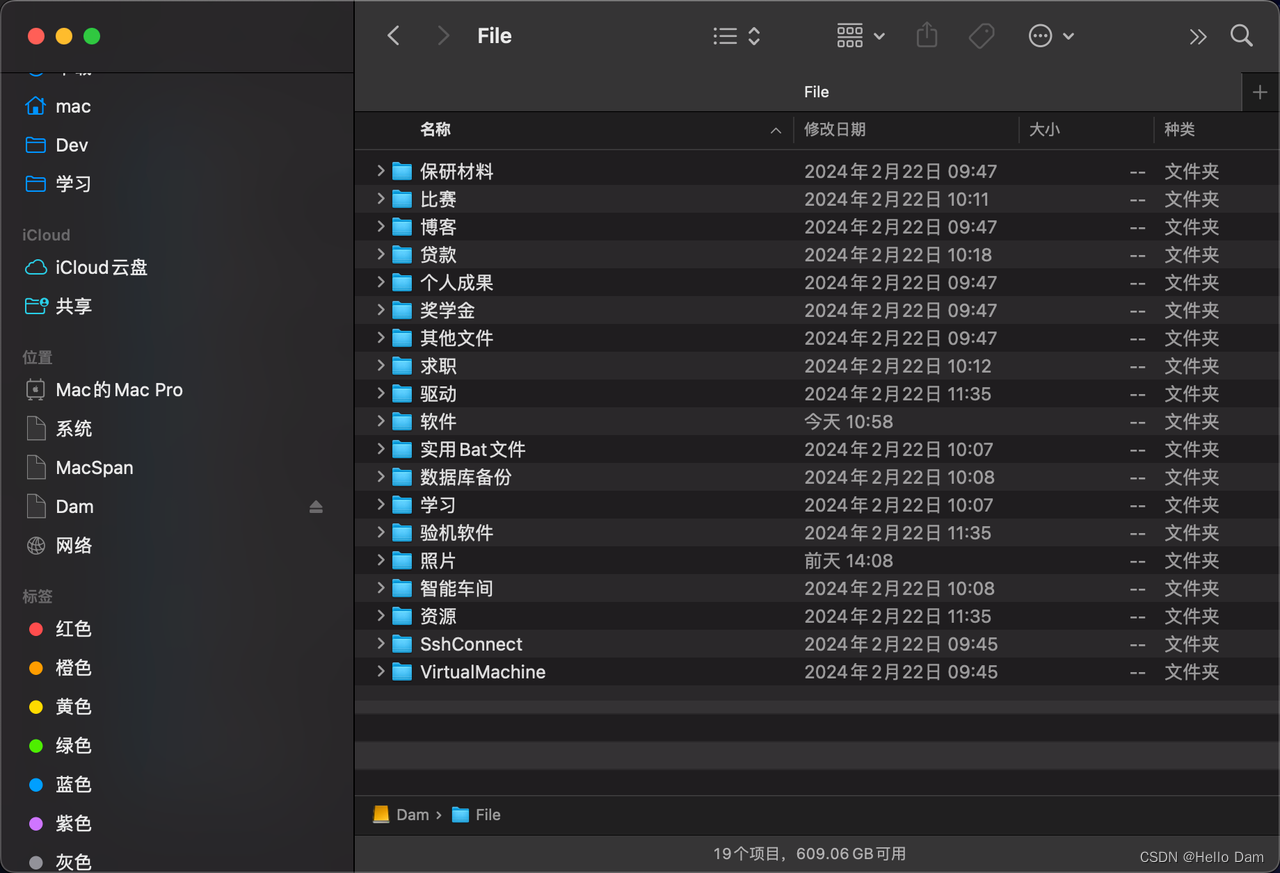This screenshot has height=873, width=1280.
Task: Expand the 比赛 folder
Action: coord(380,199)
